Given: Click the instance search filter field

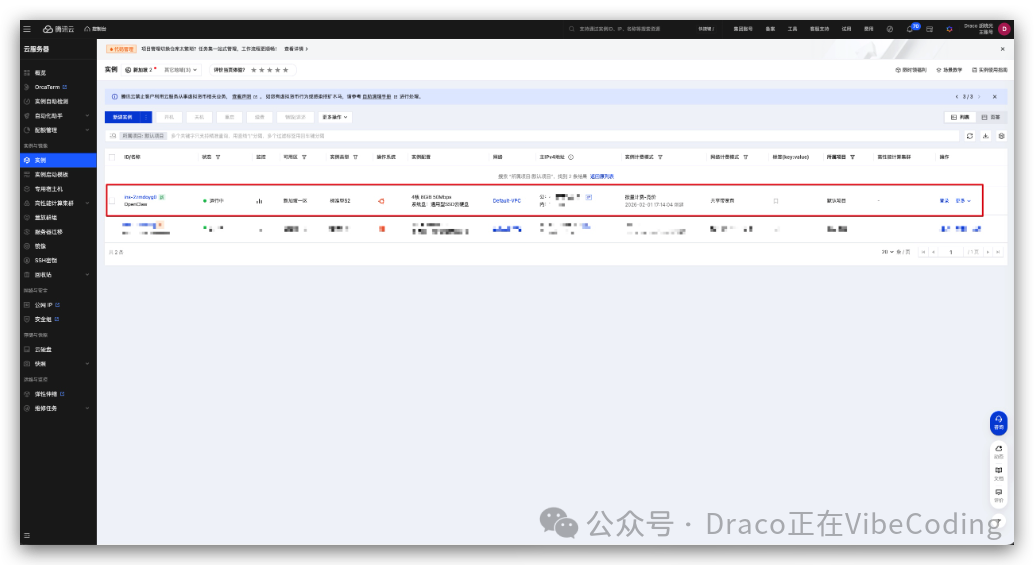Looking at the screenshot, I should click(534, 136).
